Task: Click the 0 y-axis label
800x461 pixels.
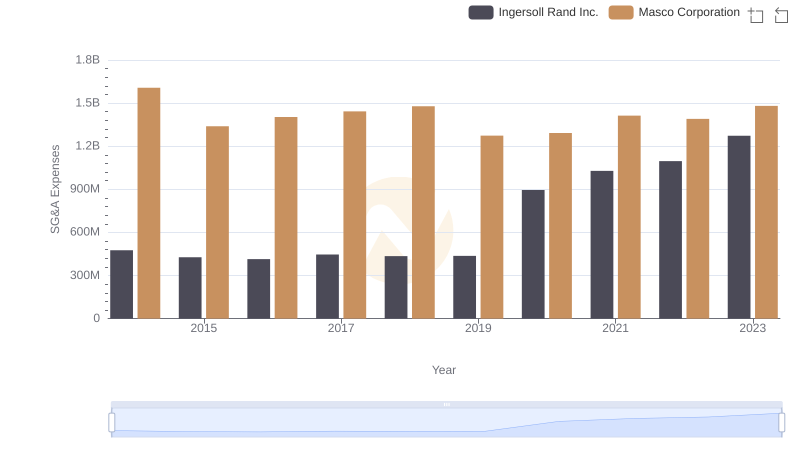Action: tap(96, 318)
